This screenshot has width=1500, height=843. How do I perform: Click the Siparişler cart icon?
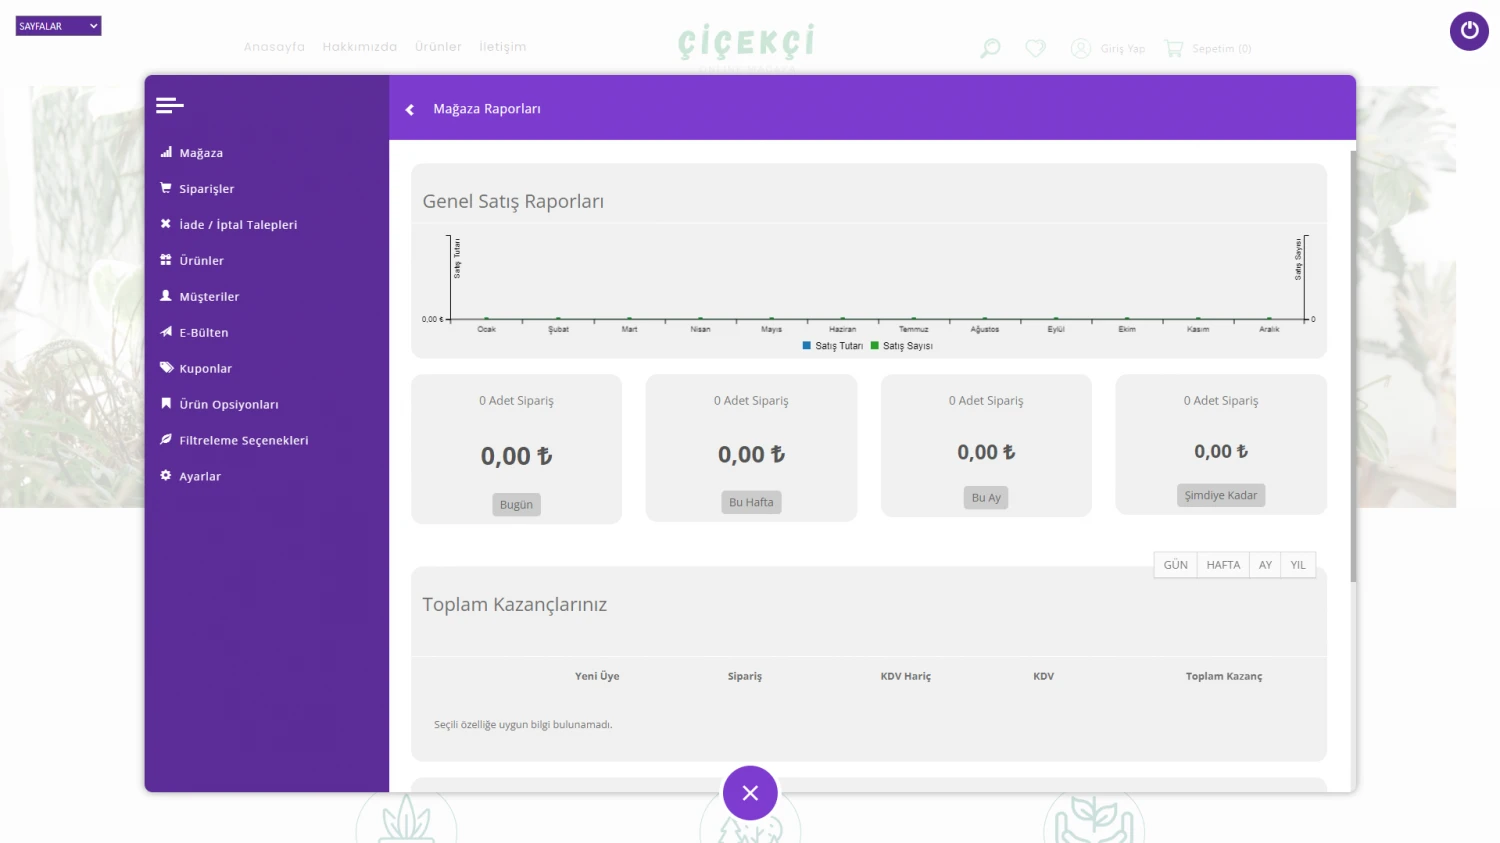click(x=166, y=188)
